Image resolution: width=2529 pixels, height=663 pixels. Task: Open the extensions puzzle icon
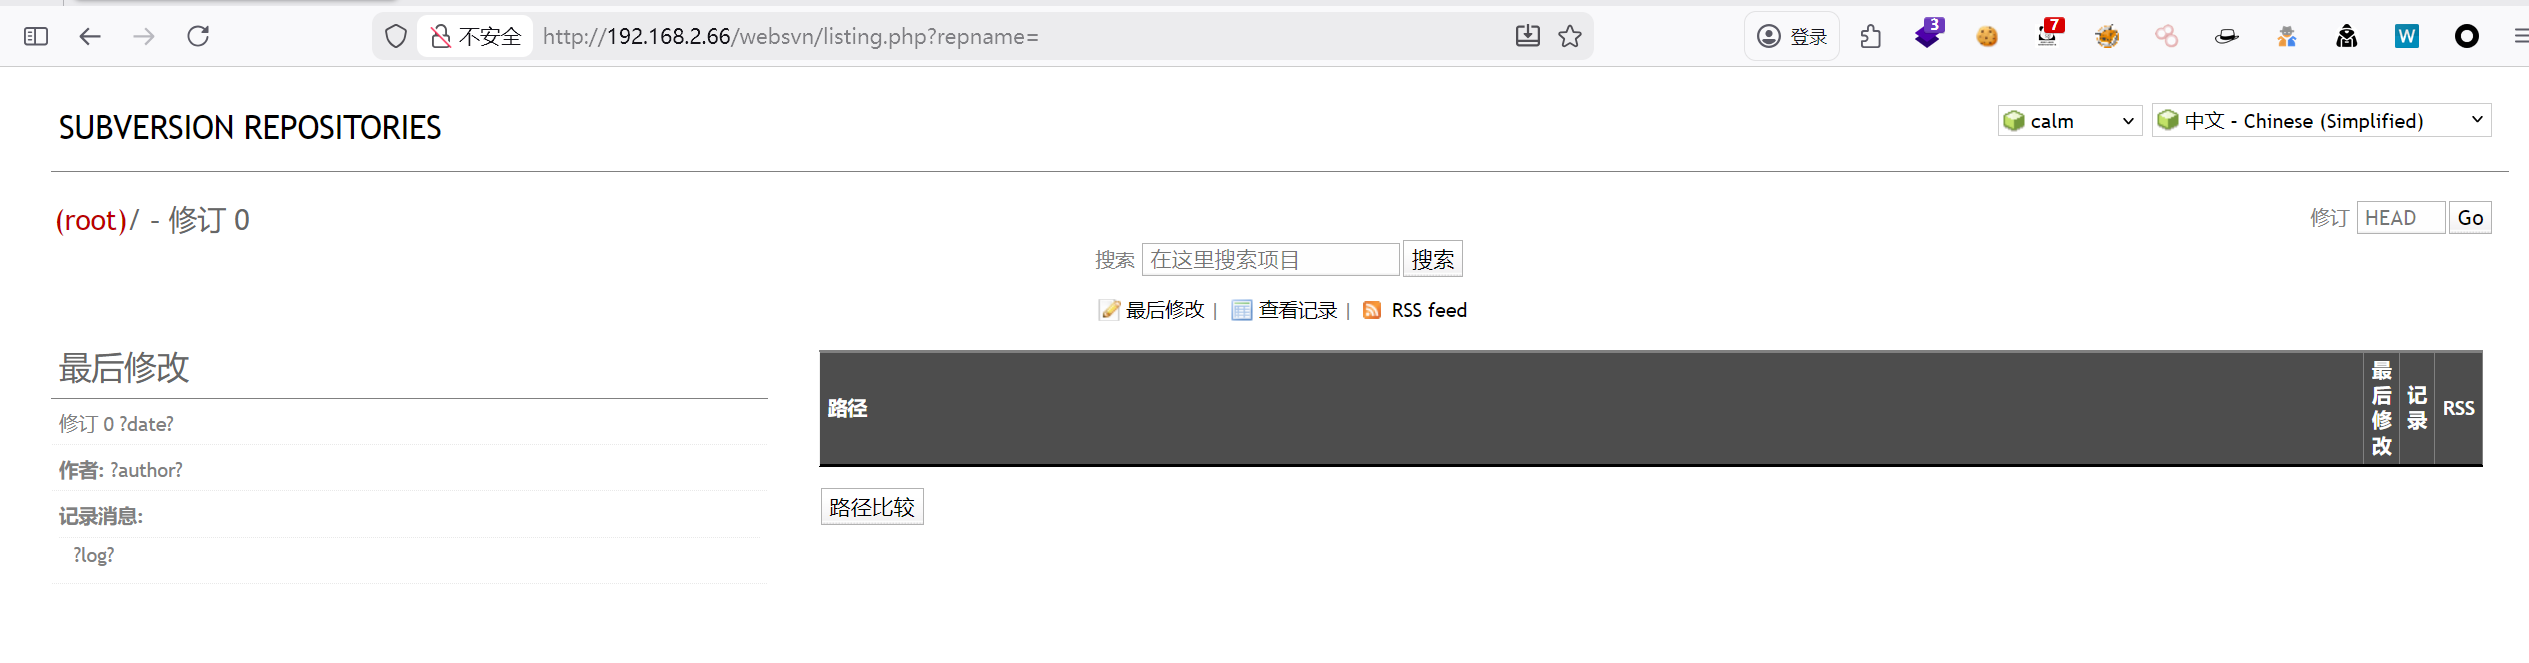[x=1870, y=37]
